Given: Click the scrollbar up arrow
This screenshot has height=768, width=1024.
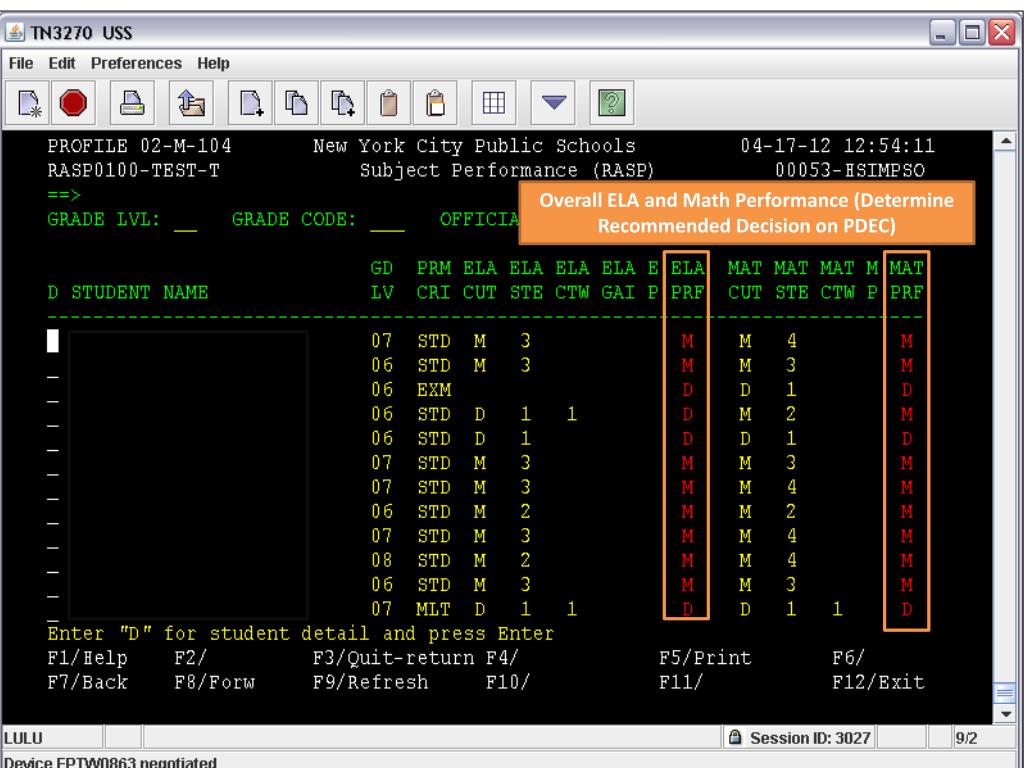Looking at the screenshot, I should tap(1006, 141).
